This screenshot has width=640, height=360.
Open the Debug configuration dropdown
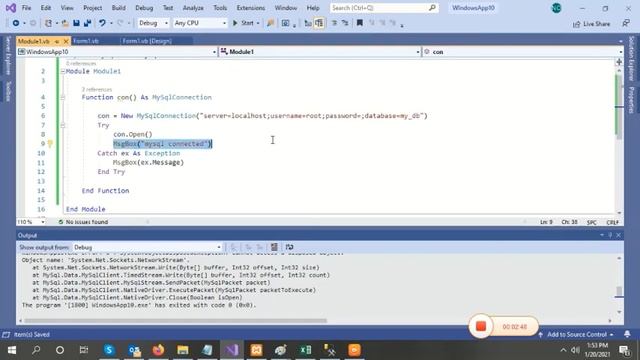pyautogui.click(x=153, y=23)
